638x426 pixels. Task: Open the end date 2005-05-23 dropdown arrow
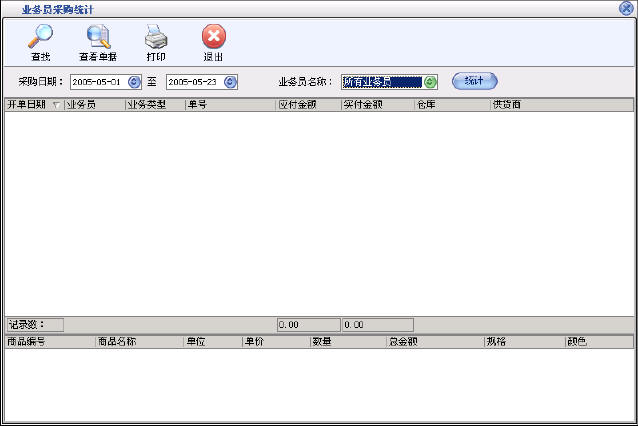click(231, 82)
